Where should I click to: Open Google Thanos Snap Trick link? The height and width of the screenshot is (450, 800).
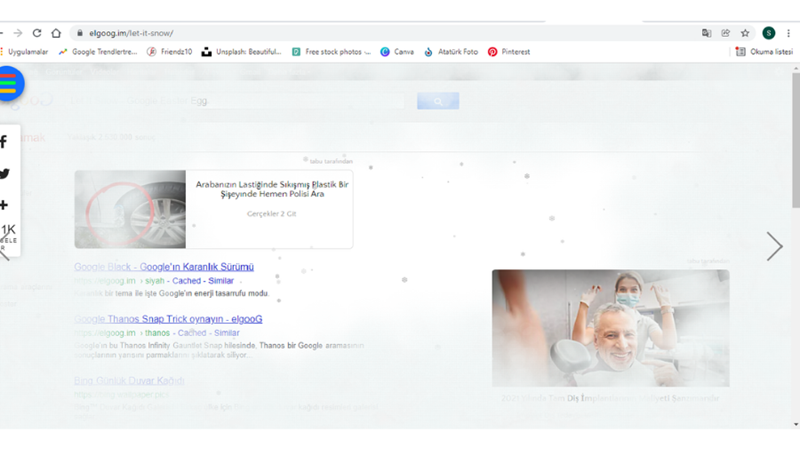pyautogui.click(x=168, y=319)
